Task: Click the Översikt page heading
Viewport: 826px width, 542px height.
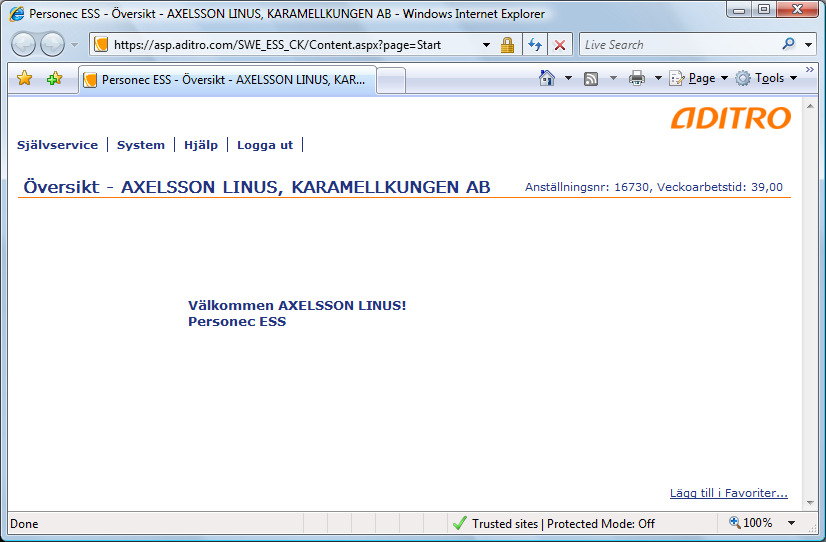Action: click(257, 187)
